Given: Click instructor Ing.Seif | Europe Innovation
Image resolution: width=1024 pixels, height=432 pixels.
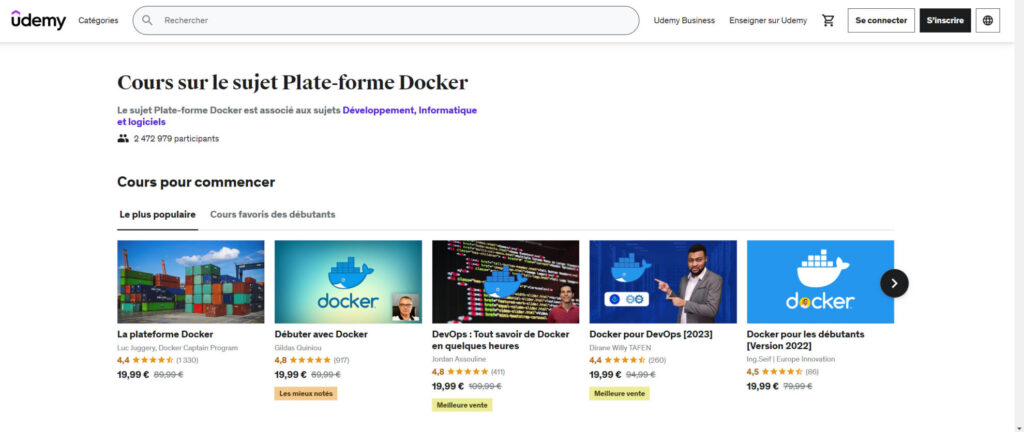Looking at the screenshot, I should (791, 360).
